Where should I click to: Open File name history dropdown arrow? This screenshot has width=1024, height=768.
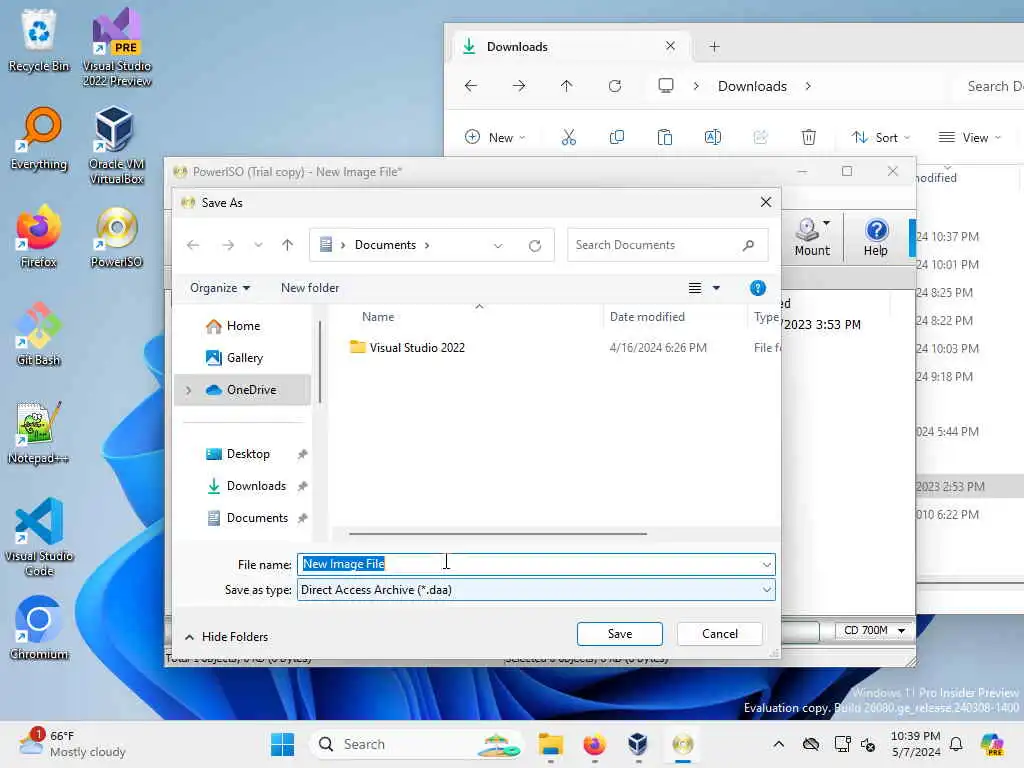point(767,564)
